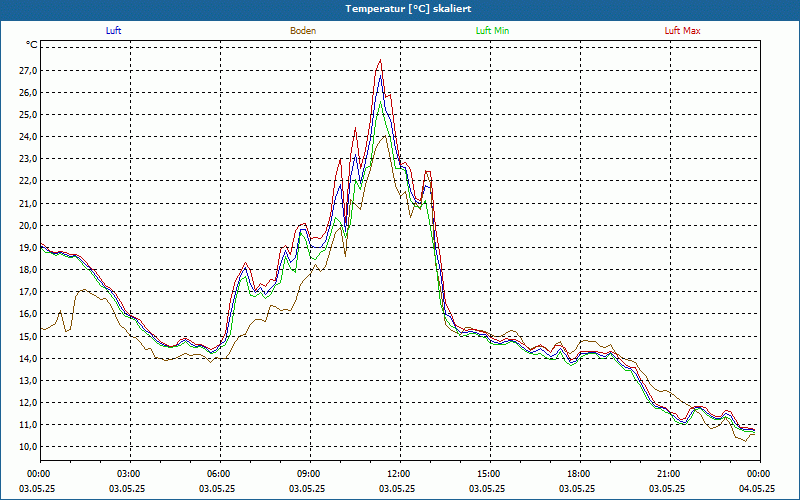The width and height of the screenshot is (800, 500).
Task: Click the '17,0' y-axis value
Action: 28,292
